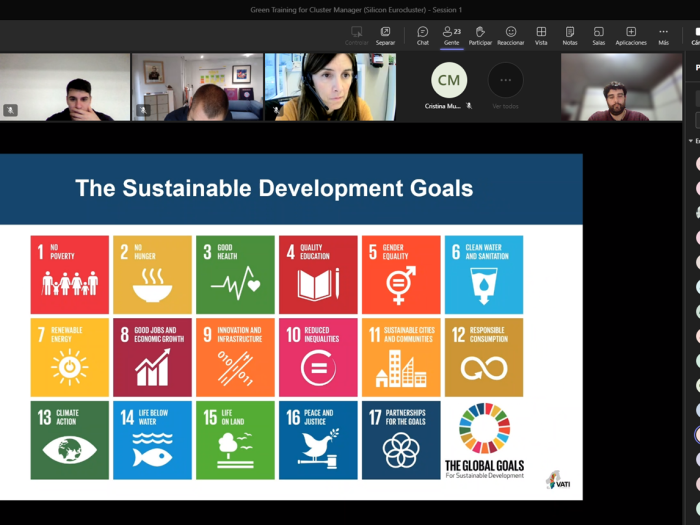700x525 pixels.
Task: Click mic icon on leftmost video tile
Action: [11, 110]
